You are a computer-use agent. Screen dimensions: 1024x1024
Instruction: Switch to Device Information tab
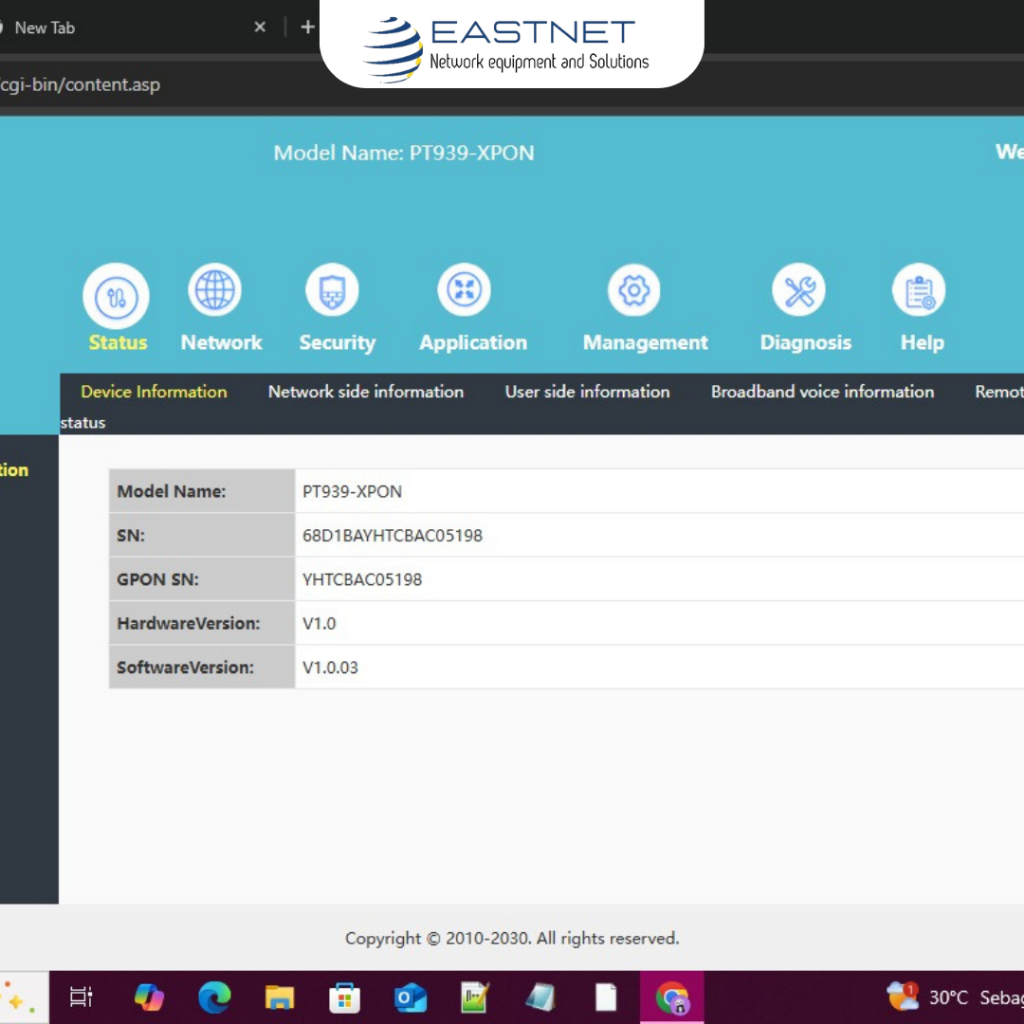click(154, 392)
